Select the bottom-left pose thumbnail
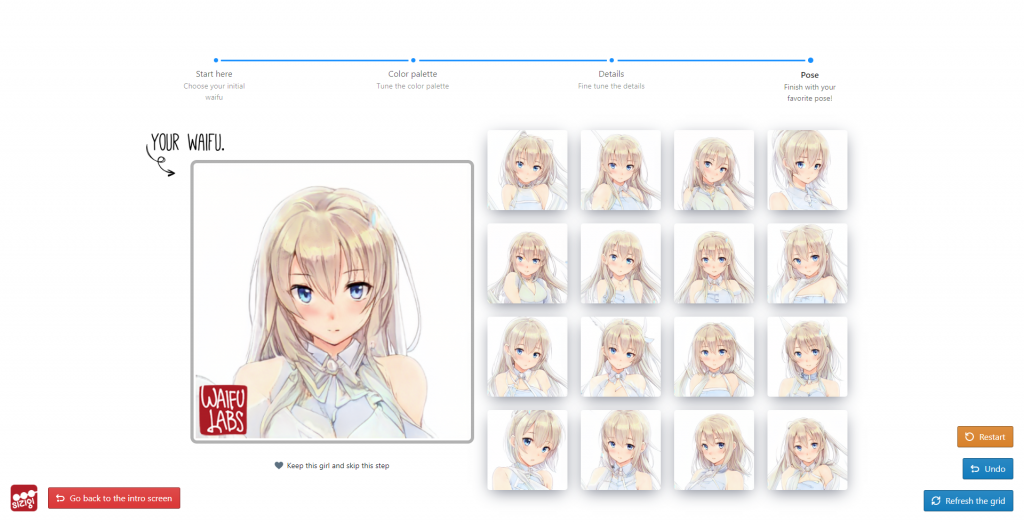 coord(527,450)
